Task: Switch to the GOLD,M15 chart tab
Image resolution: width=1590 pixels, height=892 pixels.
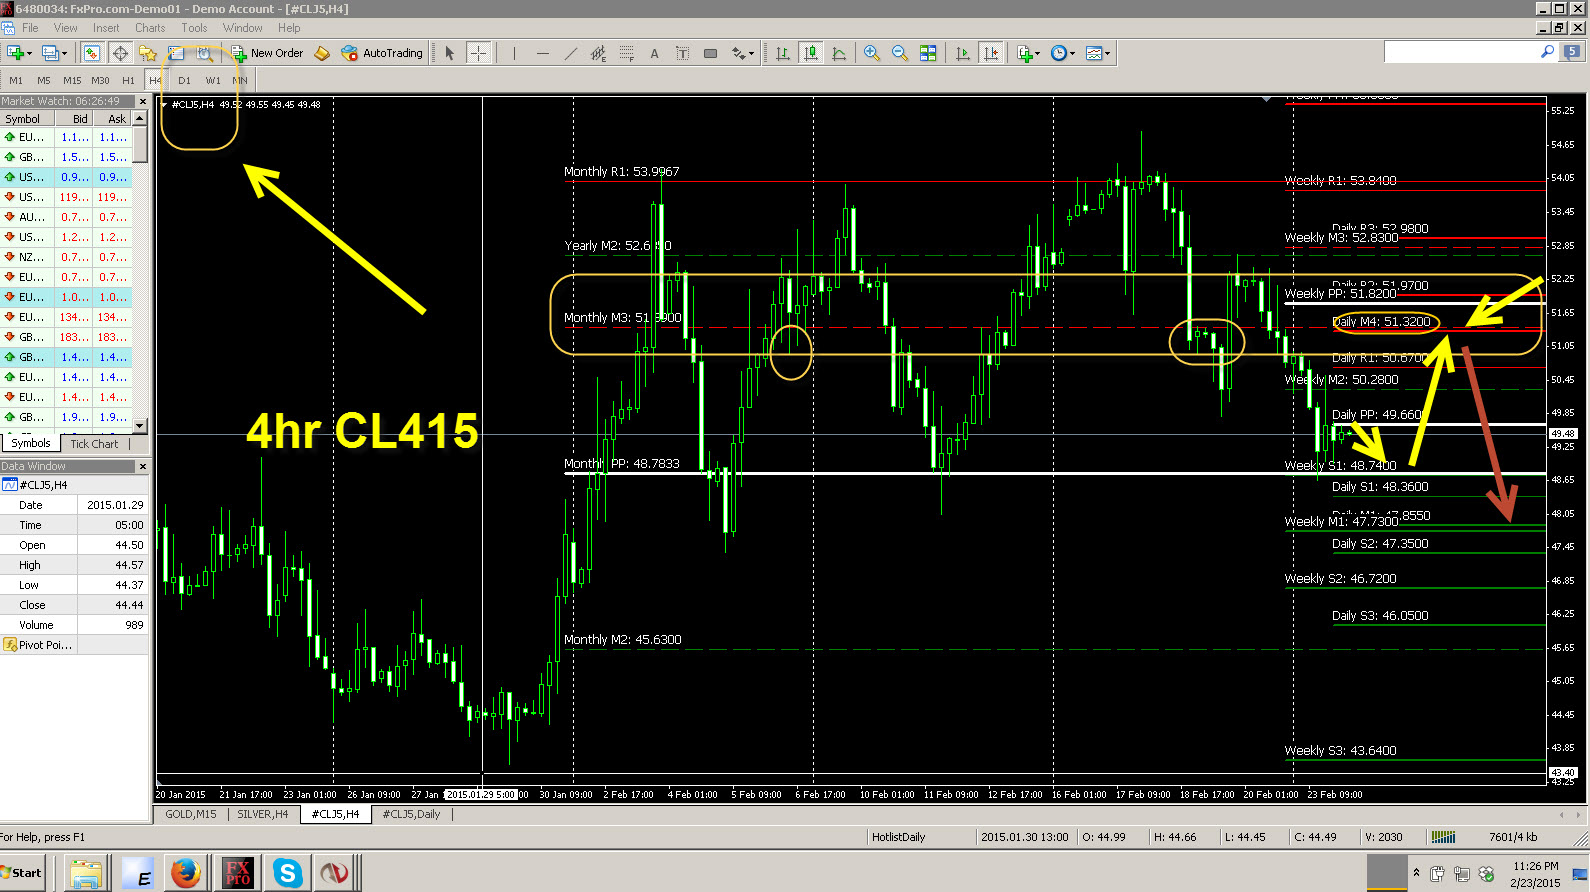Action: [x=191, y=814]
